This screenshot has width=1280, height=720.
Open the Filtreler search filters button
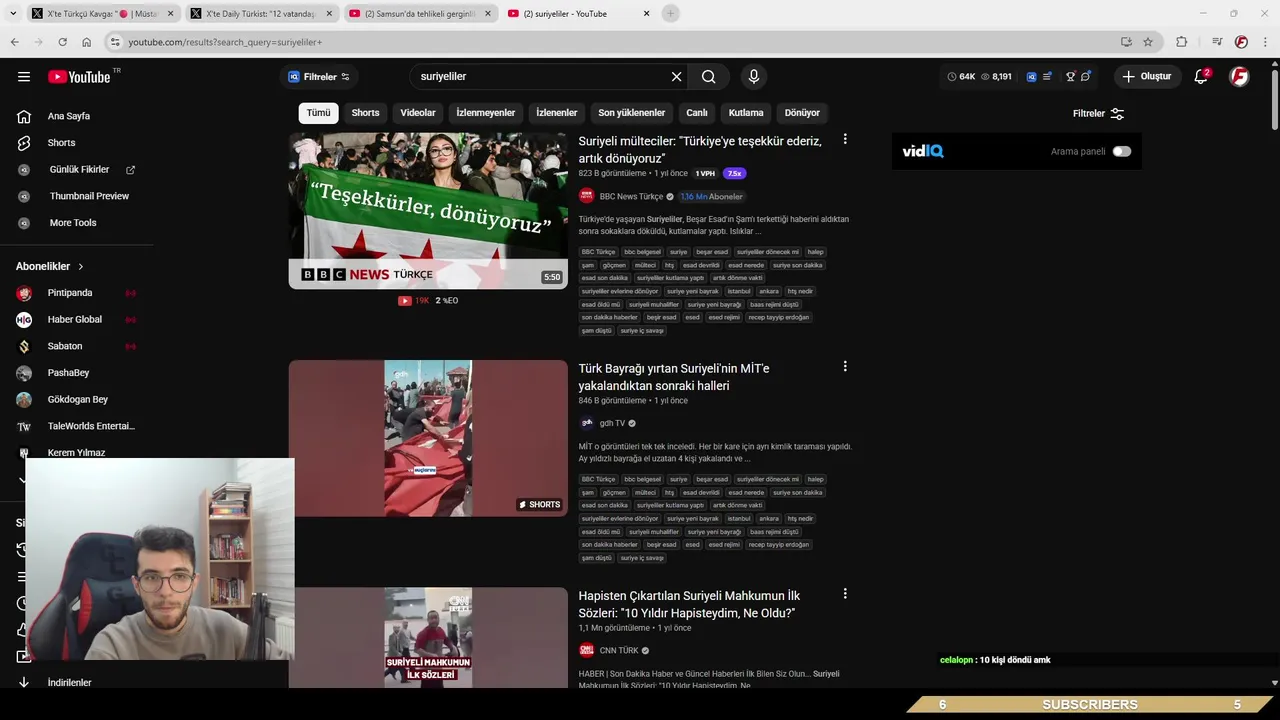click(1098, 114)
